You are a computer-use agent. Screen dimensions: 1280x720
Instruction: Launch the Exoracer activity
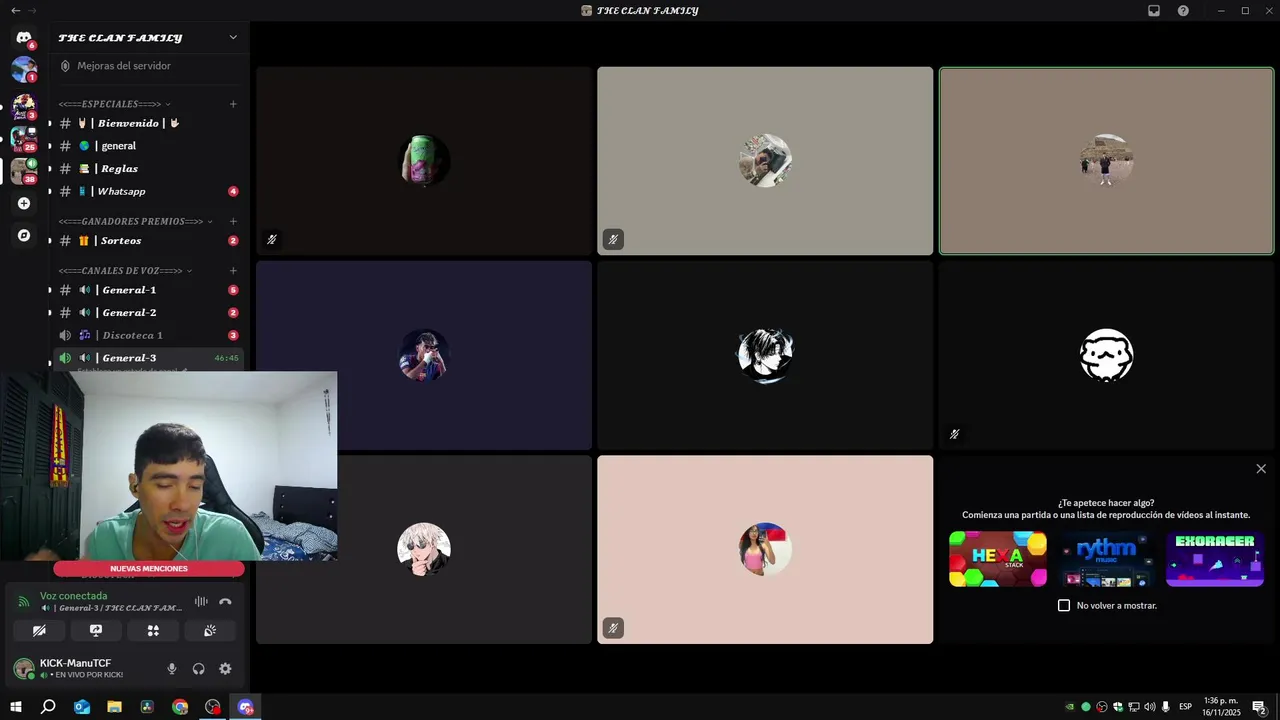coord(1215,559)
